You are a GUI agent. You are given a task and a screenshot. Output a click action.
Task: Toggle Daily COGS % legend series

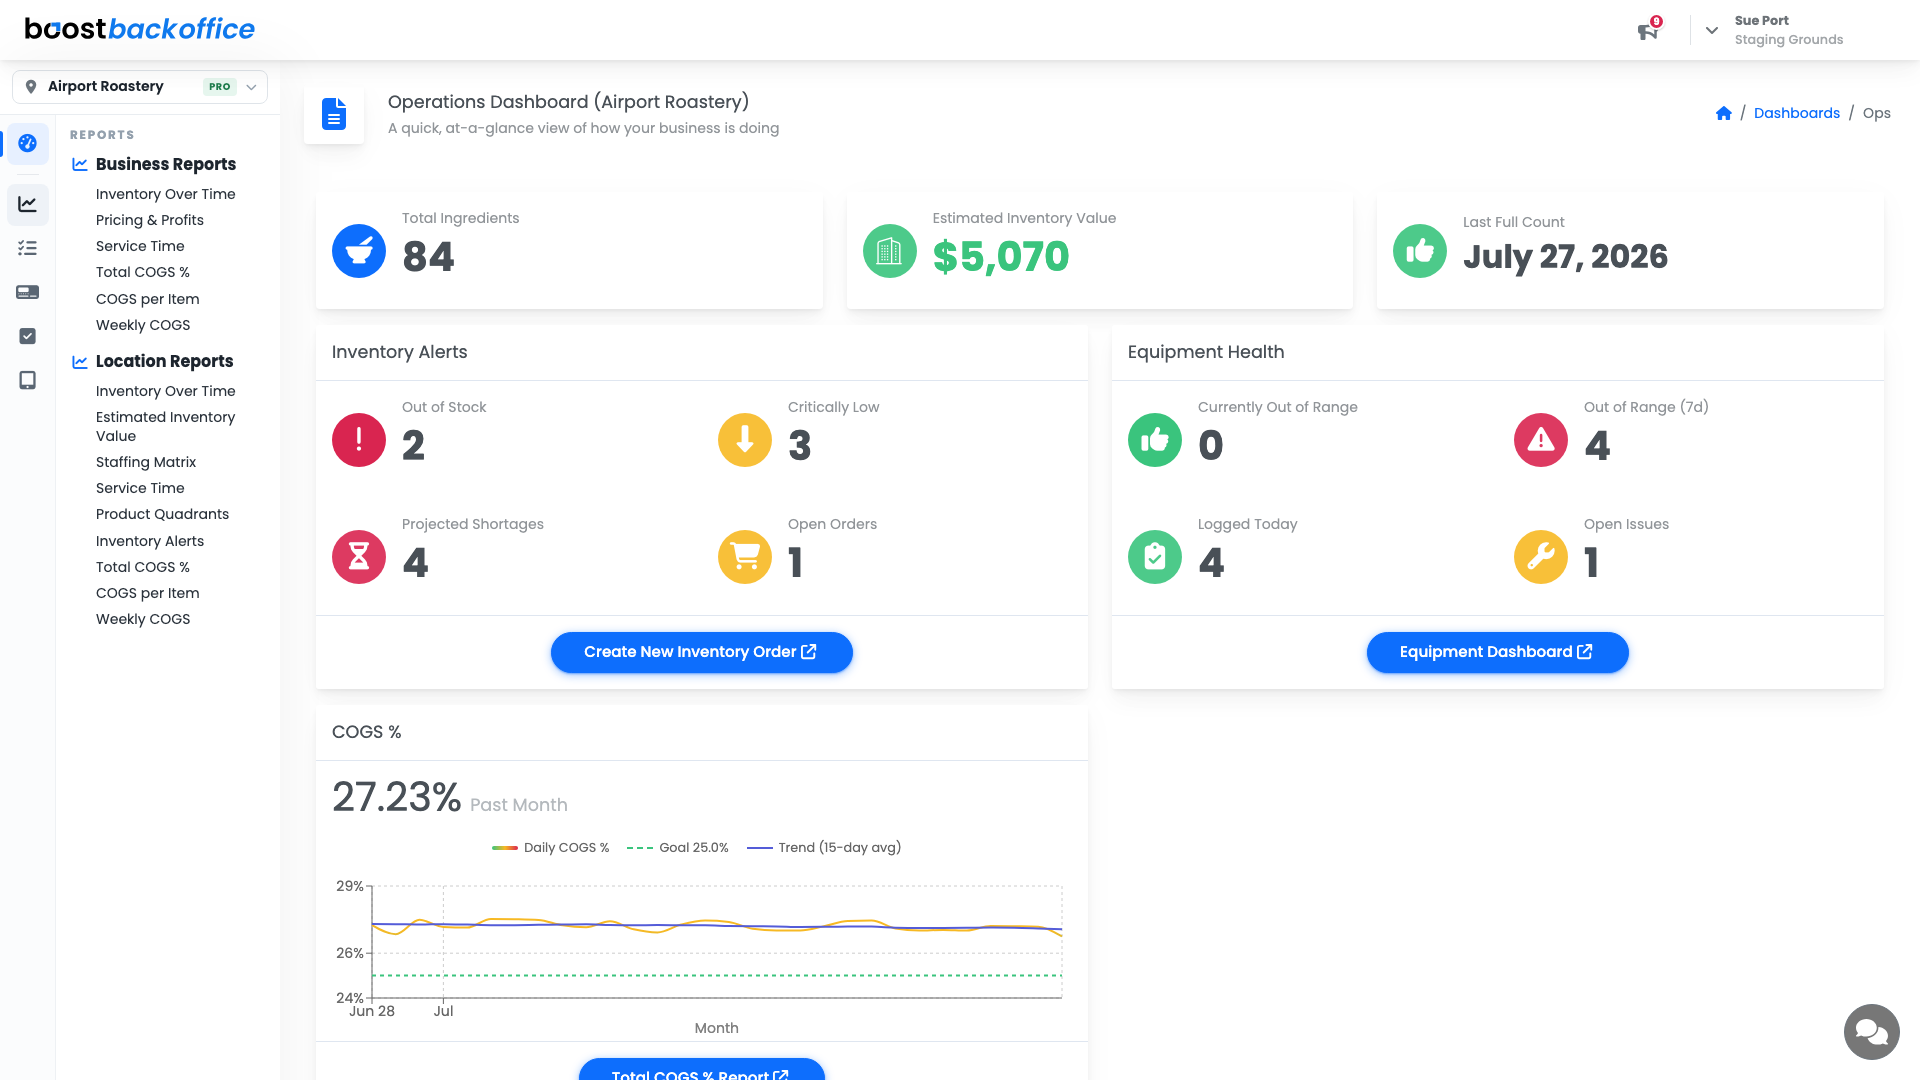[x=551, y=848]
